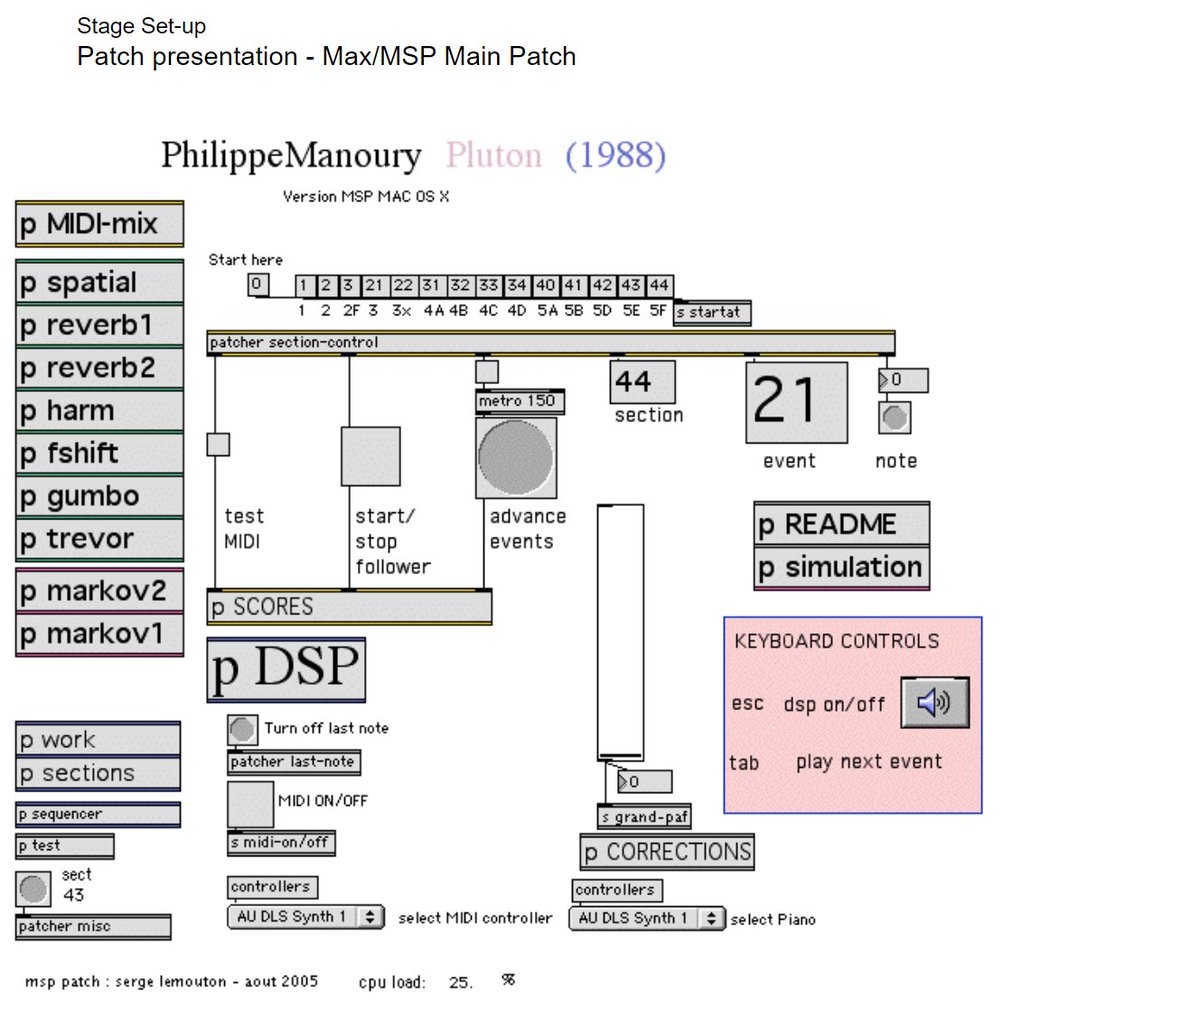This screenshot has width=1200, height=1029.
Task: Select section 21 in the section number row
Action: point(375,285)
